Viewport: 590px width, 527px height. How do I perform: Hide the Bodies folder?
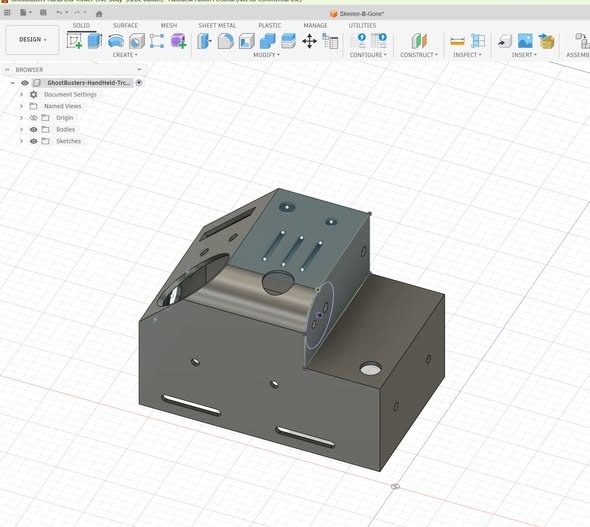tap(33, 129)
